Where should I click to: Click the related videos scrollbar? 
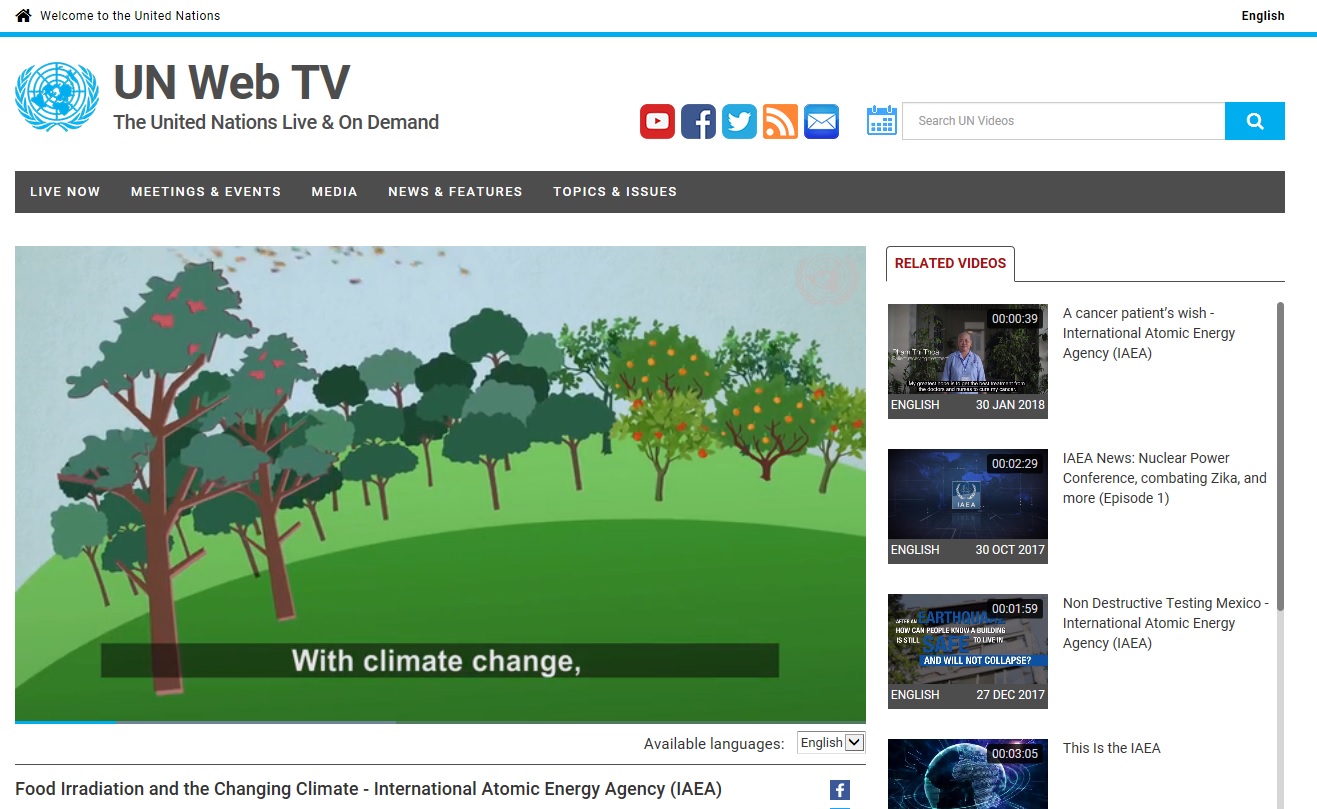[1280, 457]
